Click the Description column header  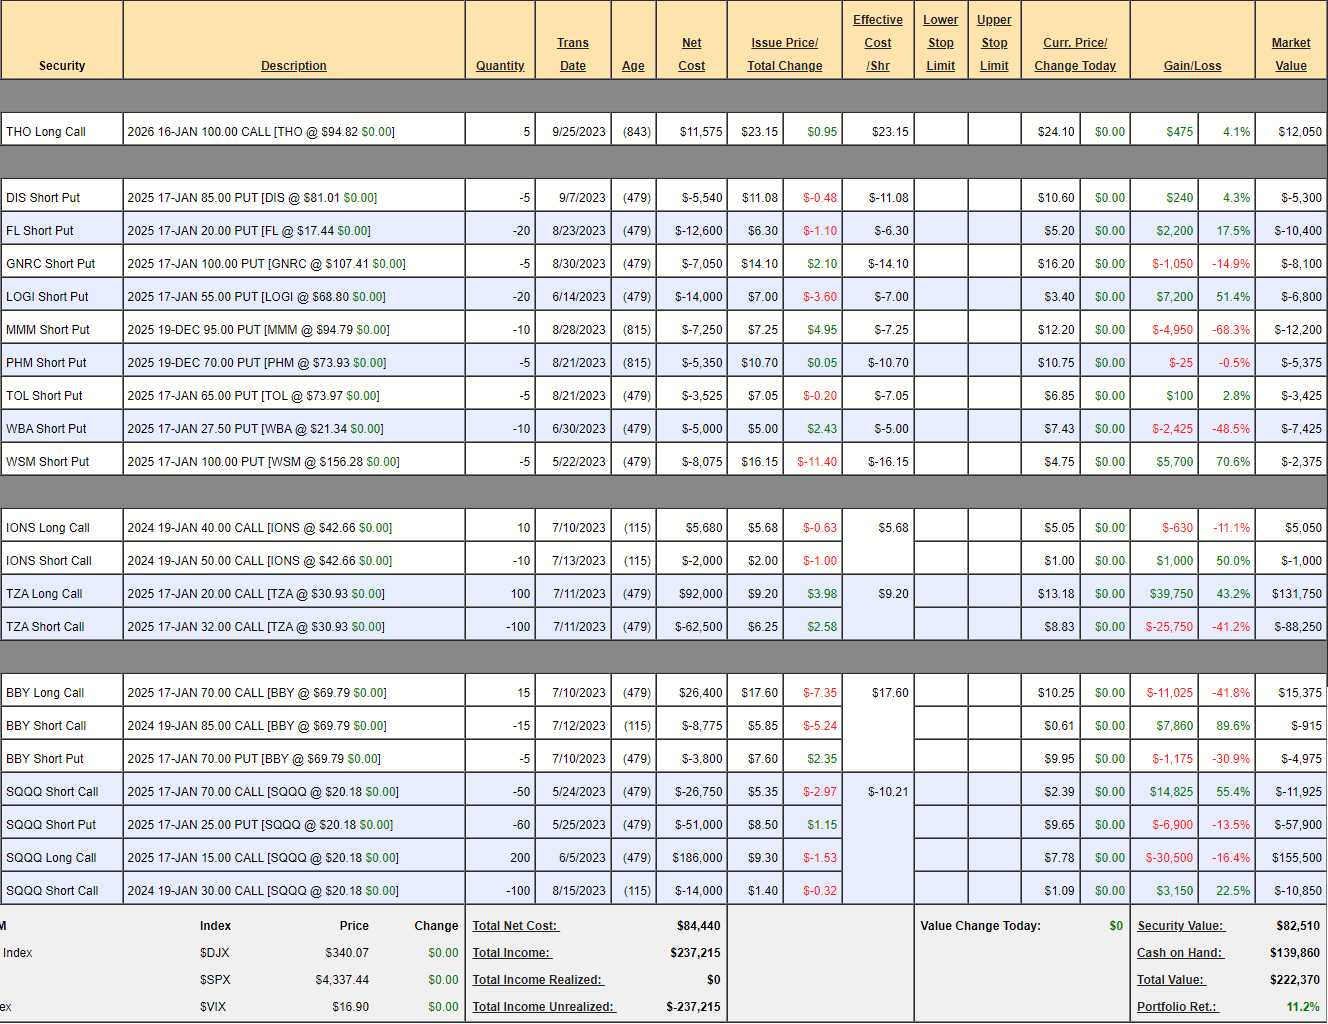coord(293,66)
